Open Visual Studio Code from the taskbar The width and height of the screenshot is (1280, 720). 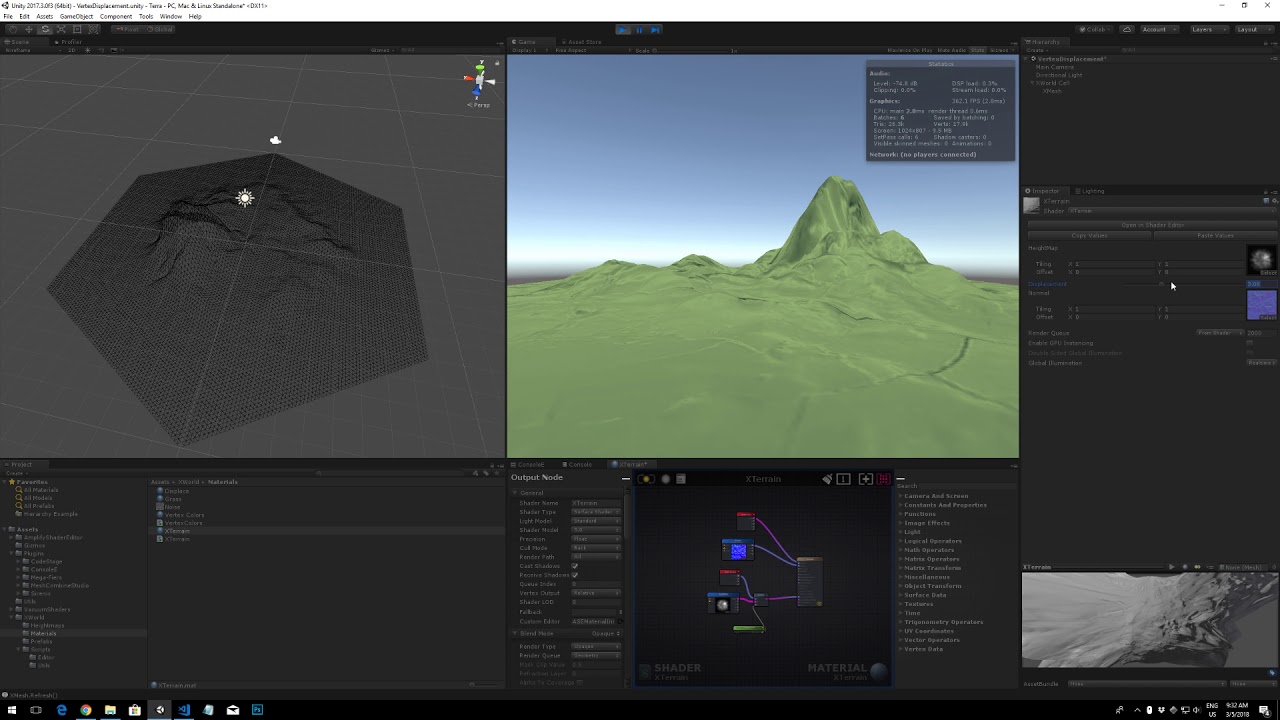tap(184, 710)
